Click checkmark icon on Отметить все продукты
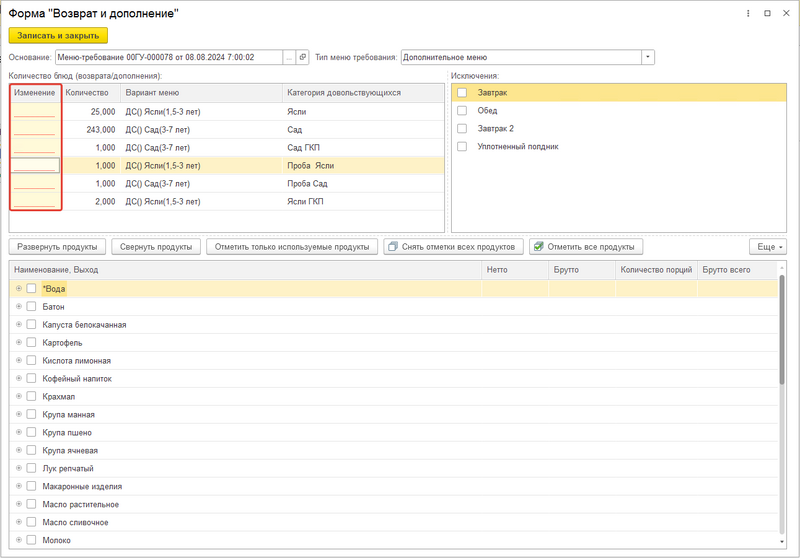Image resolution: width=800 pixels, height=558 pixels. [x=538, y=247]
